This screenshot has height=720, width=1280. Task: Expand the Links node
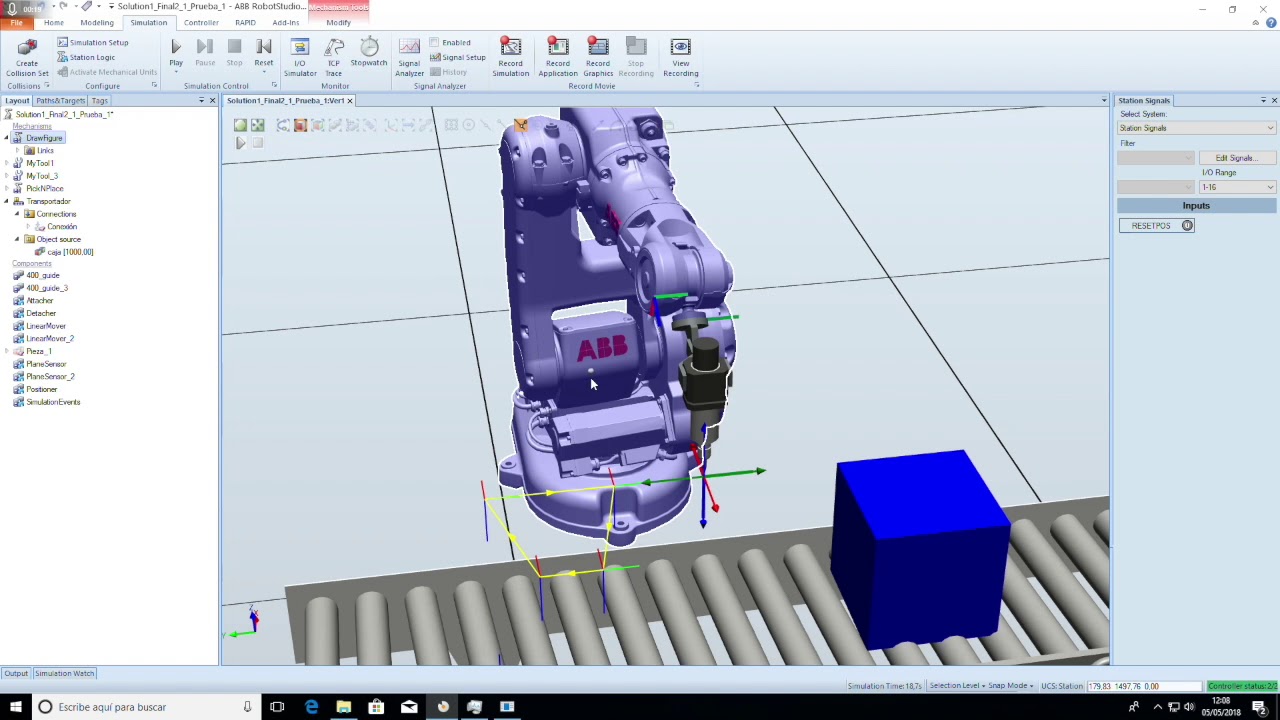coord(17,150)
